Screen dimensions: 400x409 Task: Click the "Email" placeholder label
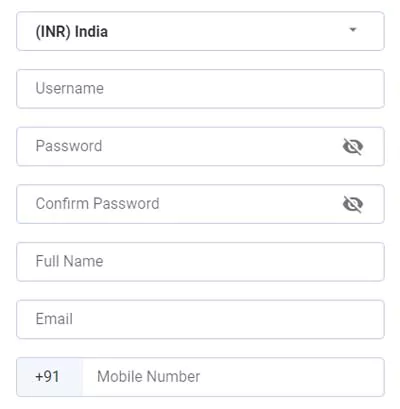point(54,319)
